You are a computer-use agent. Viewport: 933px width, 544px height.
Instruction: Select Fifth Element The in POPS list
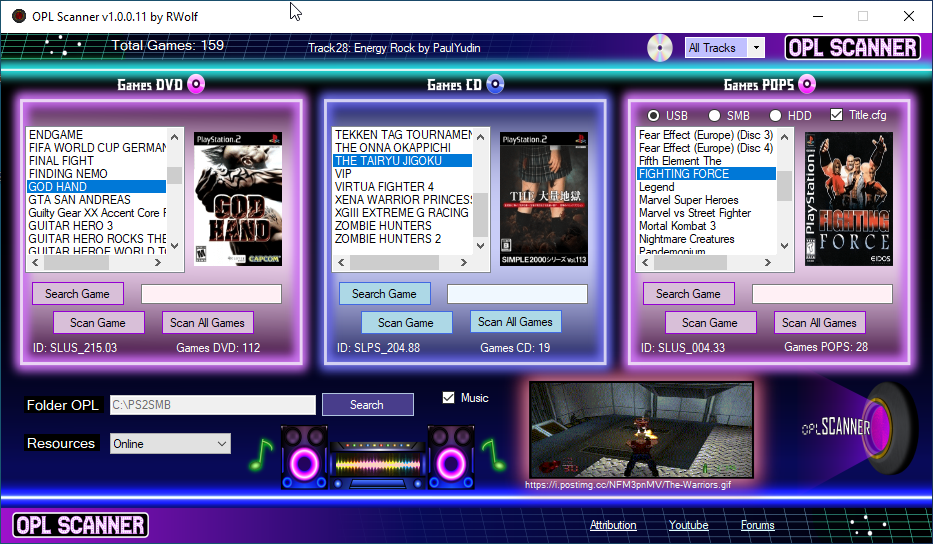tap(680, 161)
